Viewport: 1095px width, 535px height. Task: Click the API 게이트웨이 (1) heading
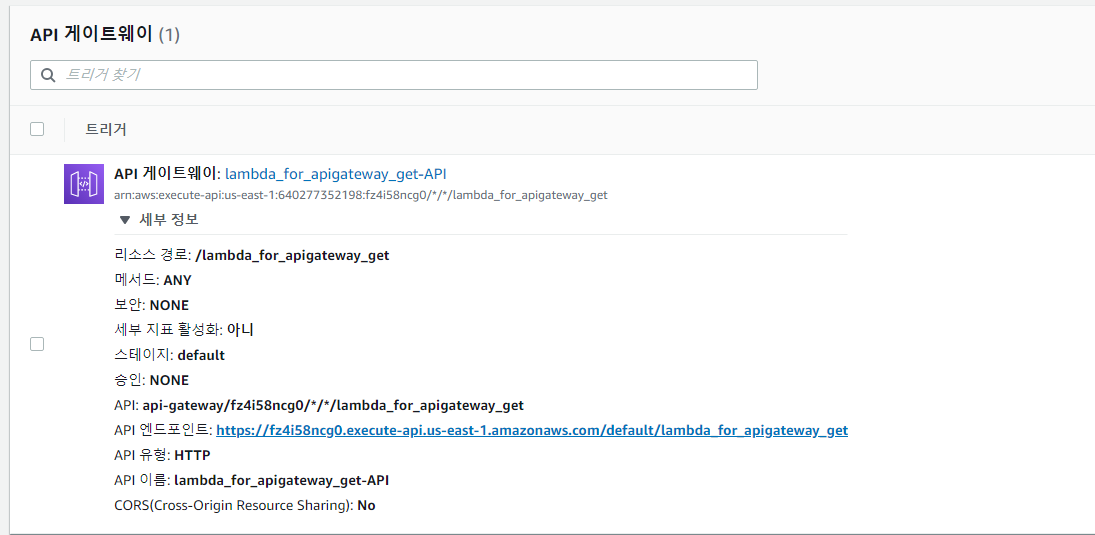(x=105, y=35)
